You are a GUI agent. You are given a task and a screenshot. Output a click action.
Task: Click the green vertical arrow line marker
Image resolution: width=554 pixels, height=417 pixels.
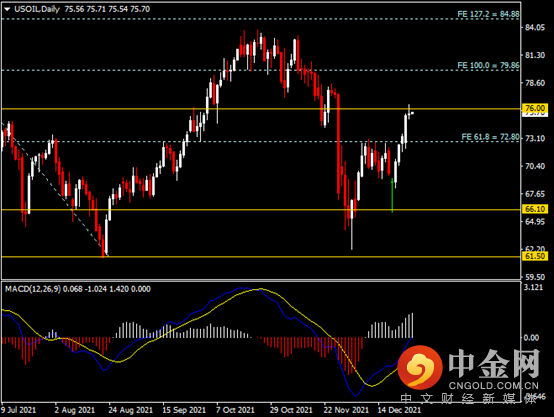(392, 195)
